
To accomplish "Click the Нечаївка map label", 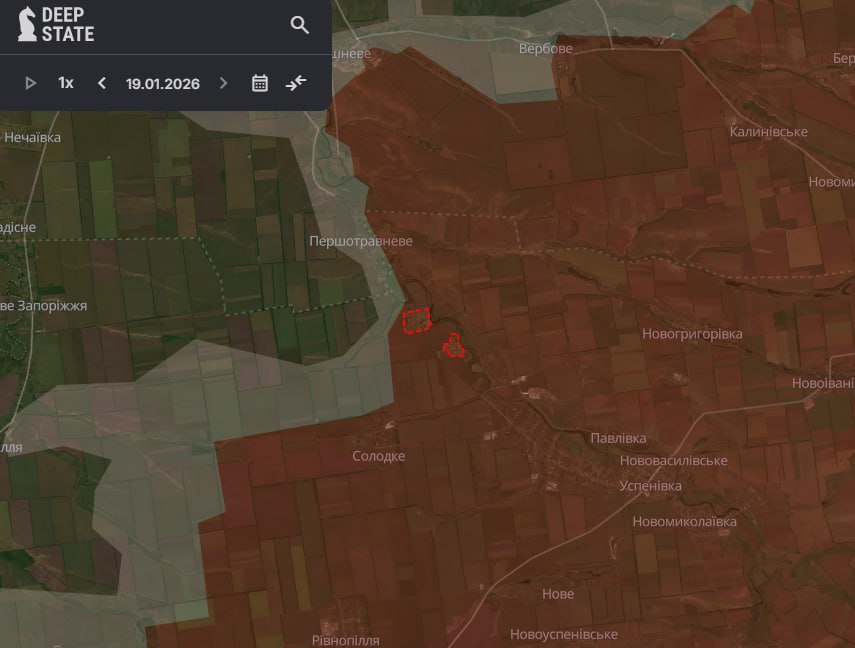I will 32,137.
